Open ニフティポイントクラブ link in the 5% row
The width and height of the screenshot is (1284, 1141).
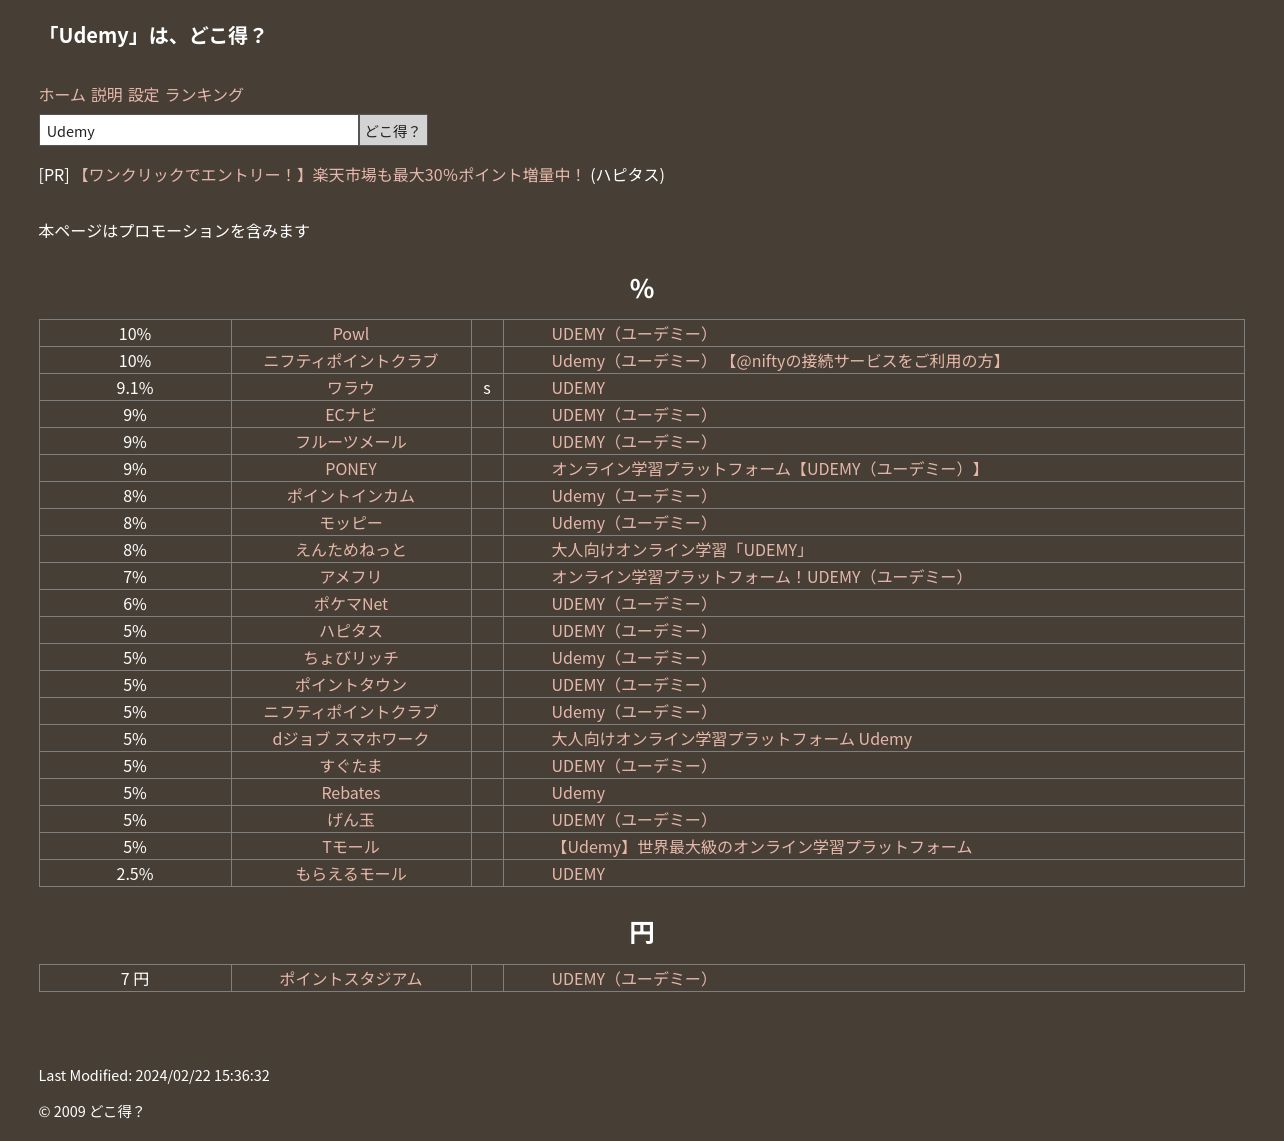[x=351, y=711]
